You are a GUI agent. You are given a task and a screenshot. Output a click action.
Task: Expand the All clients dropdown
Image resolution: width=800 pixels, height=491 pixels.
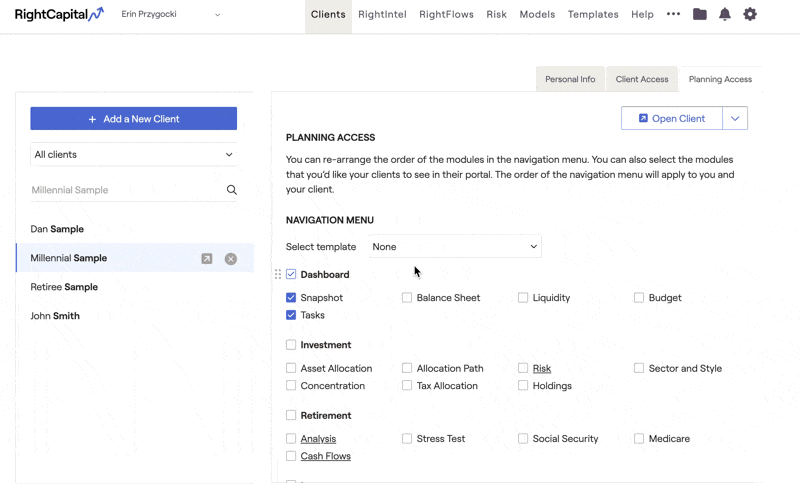pyautogui.click(x=133, y=155)
